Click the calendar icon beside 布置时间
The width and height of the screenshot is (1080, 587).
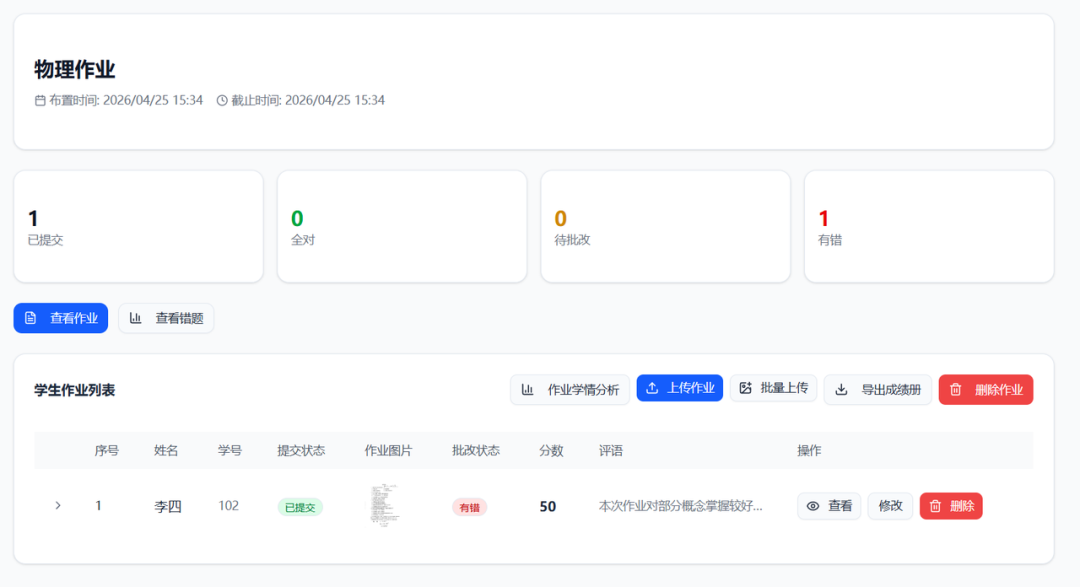tap(41, 100)
